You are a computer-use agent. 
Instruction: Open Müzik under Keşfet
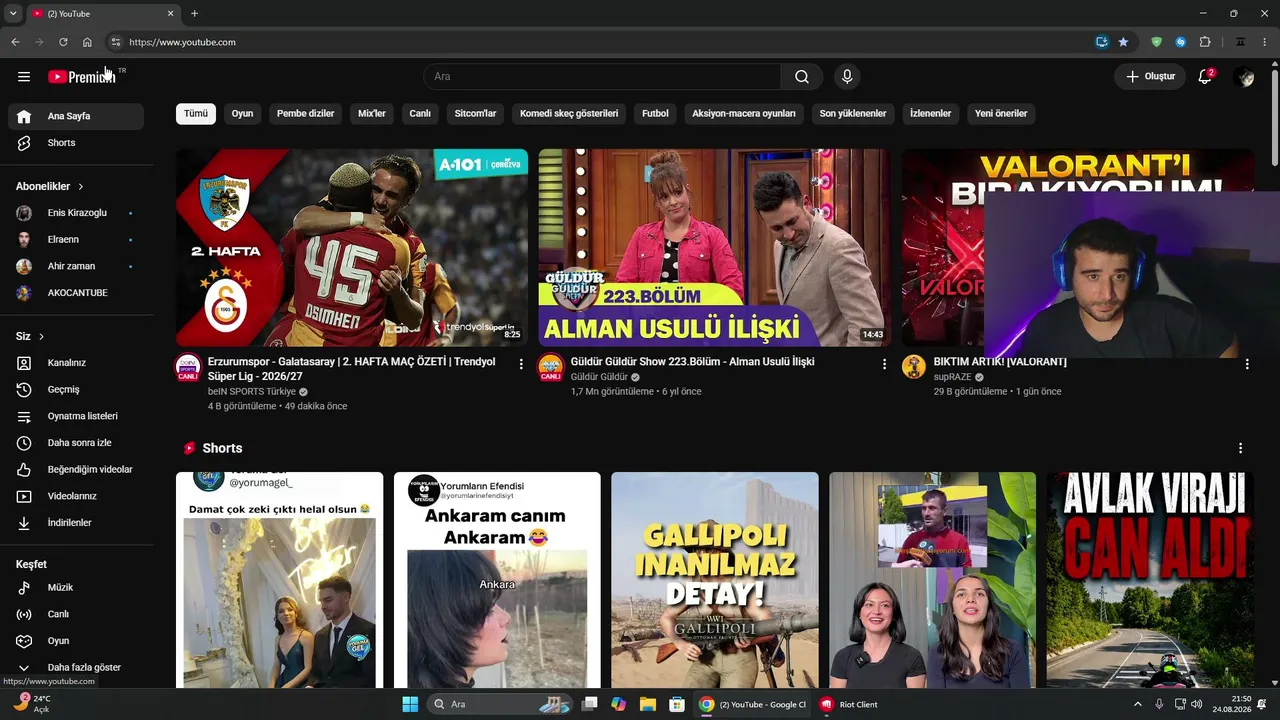click(x=76, y=588)
